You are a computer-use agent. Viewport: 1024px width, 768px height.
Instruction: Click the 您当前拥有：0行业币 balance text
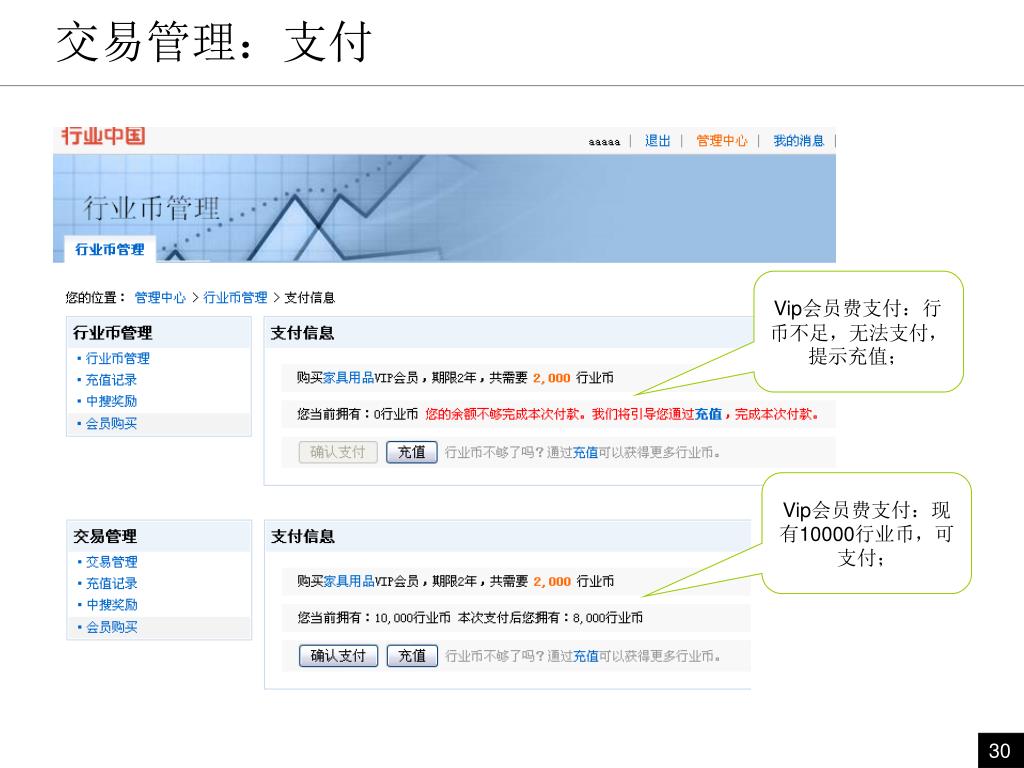357,414
